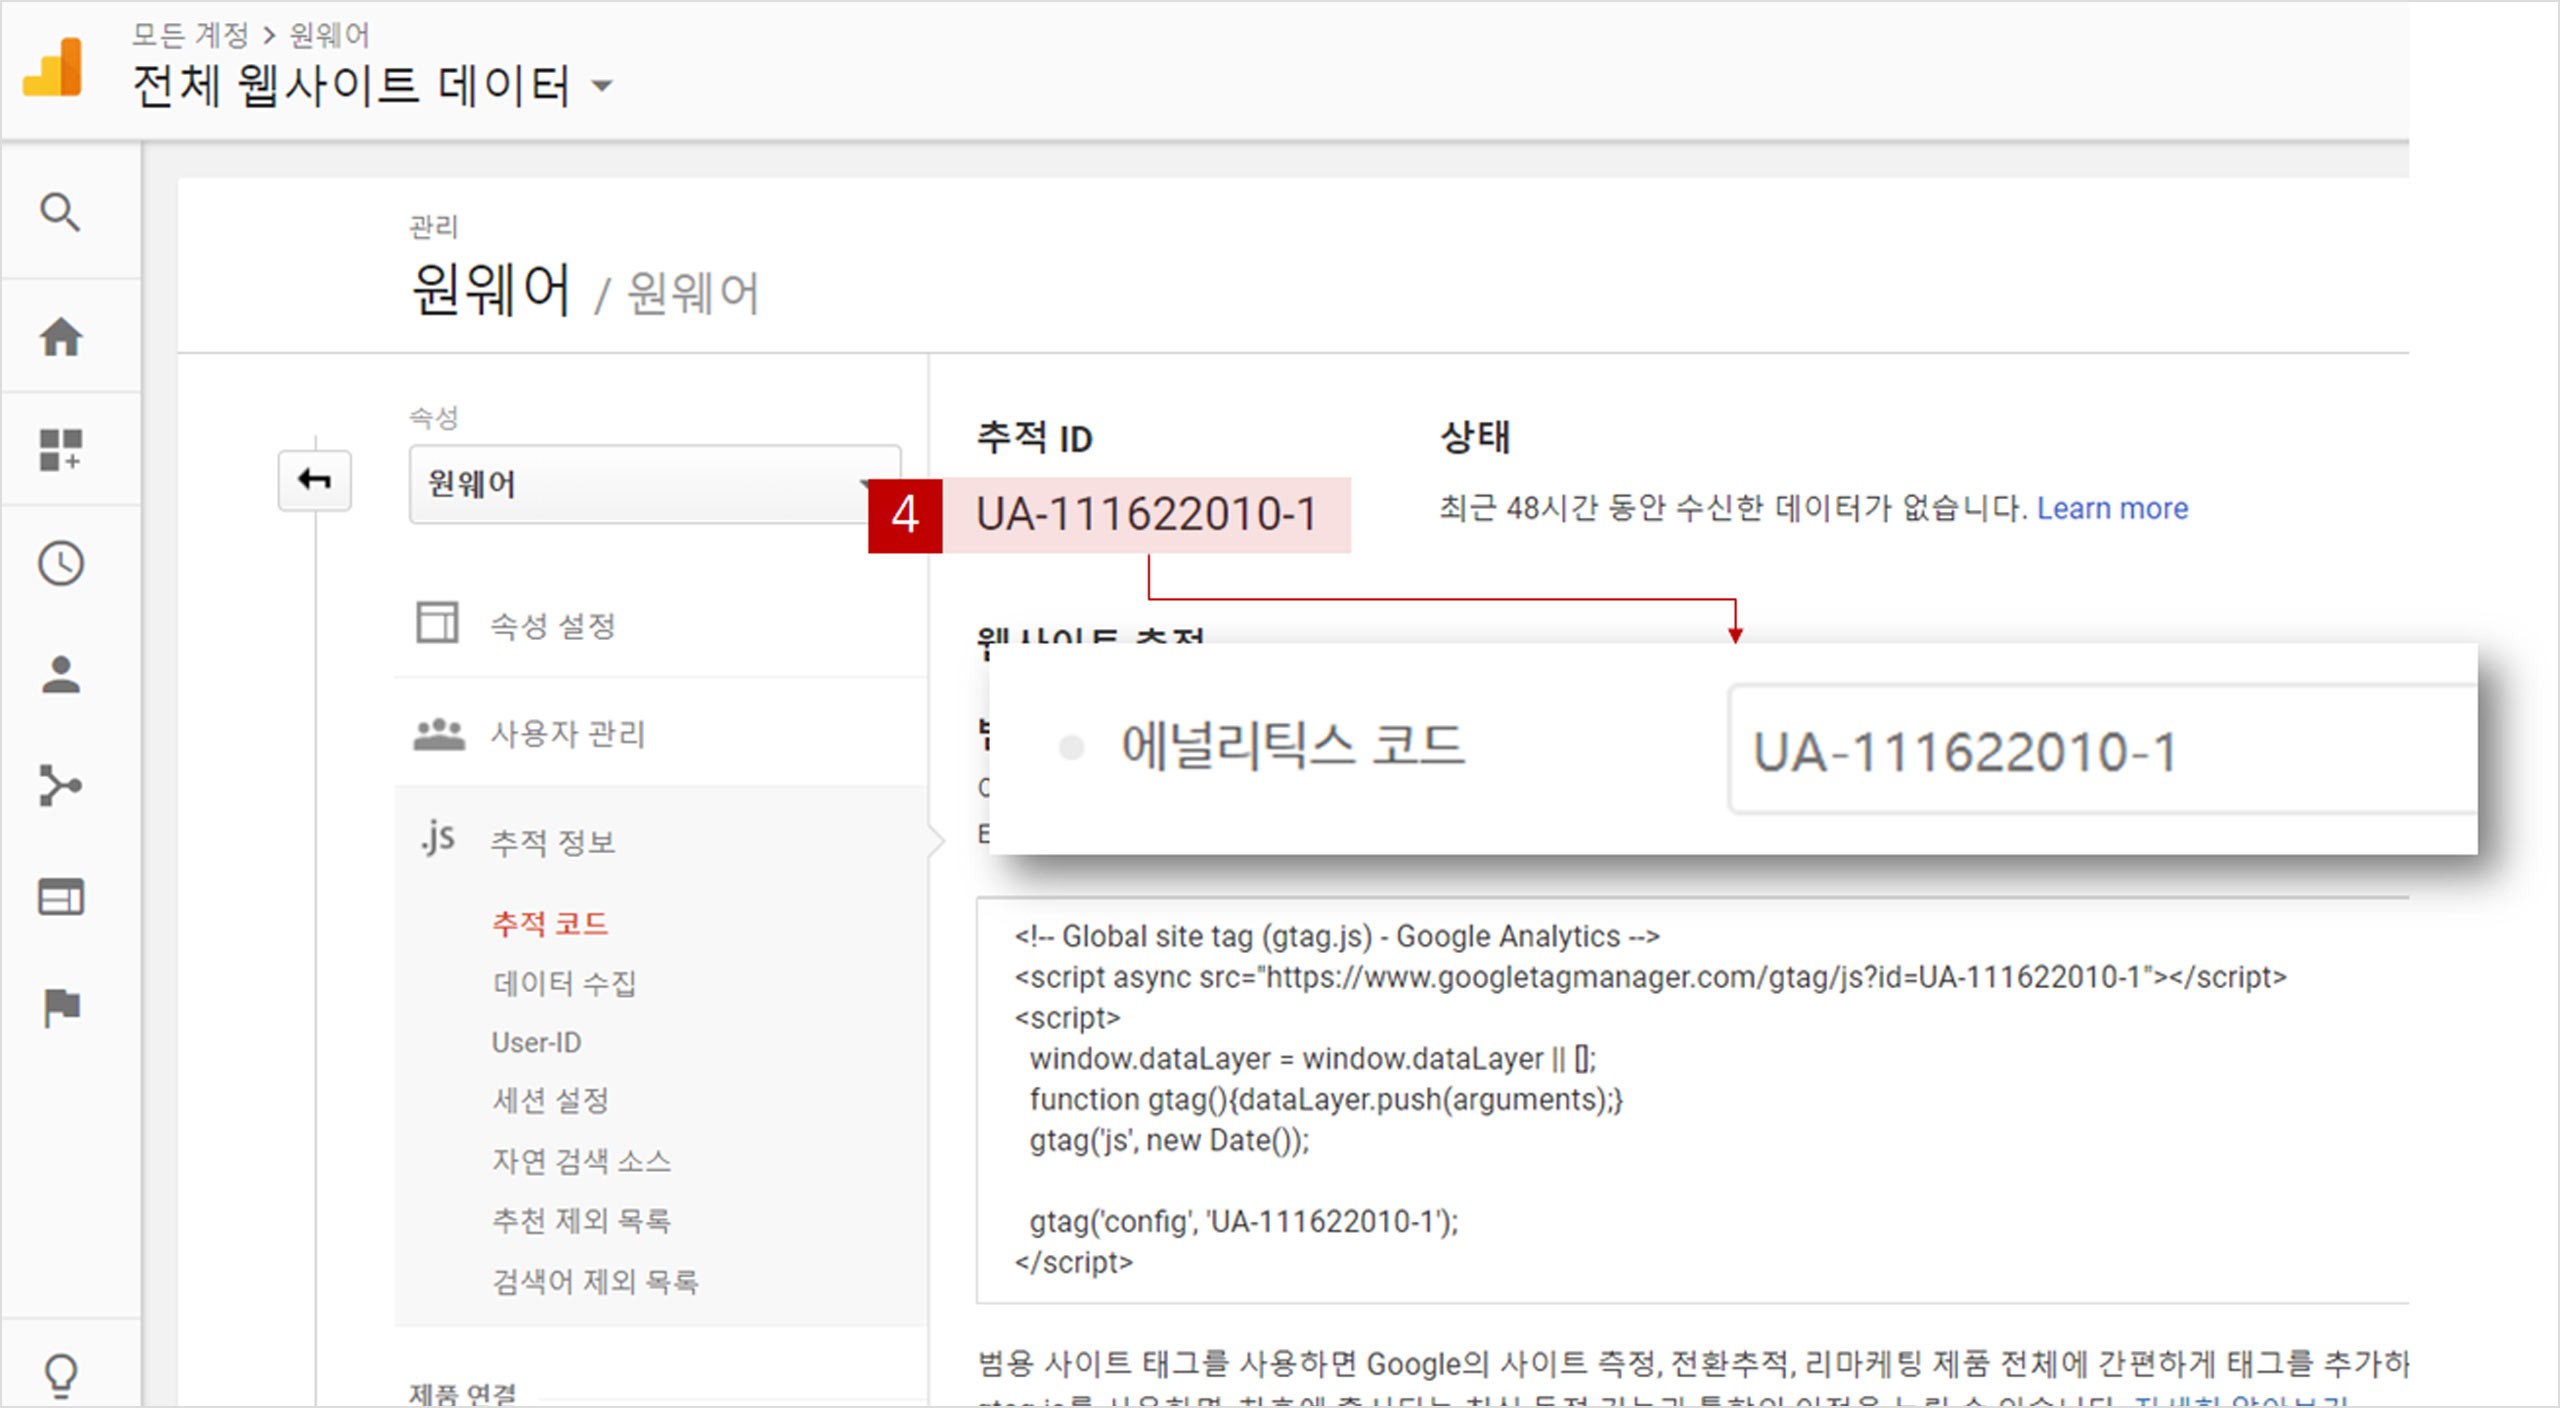The height and width of the screenshot is (1408, 2560).
Task: Click the 원웨어 page title
Action: coord(490,290)
